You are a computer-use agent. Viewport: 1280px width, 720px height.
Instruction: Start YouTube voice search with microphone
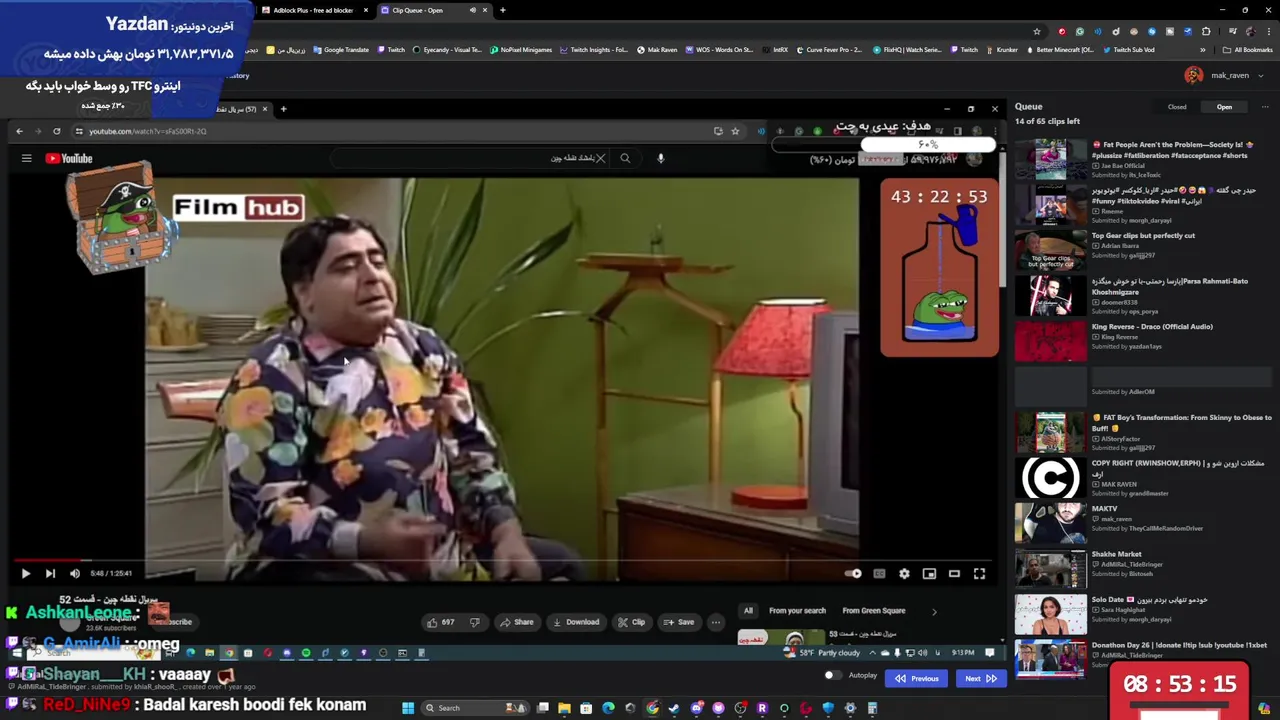point(660,158)
